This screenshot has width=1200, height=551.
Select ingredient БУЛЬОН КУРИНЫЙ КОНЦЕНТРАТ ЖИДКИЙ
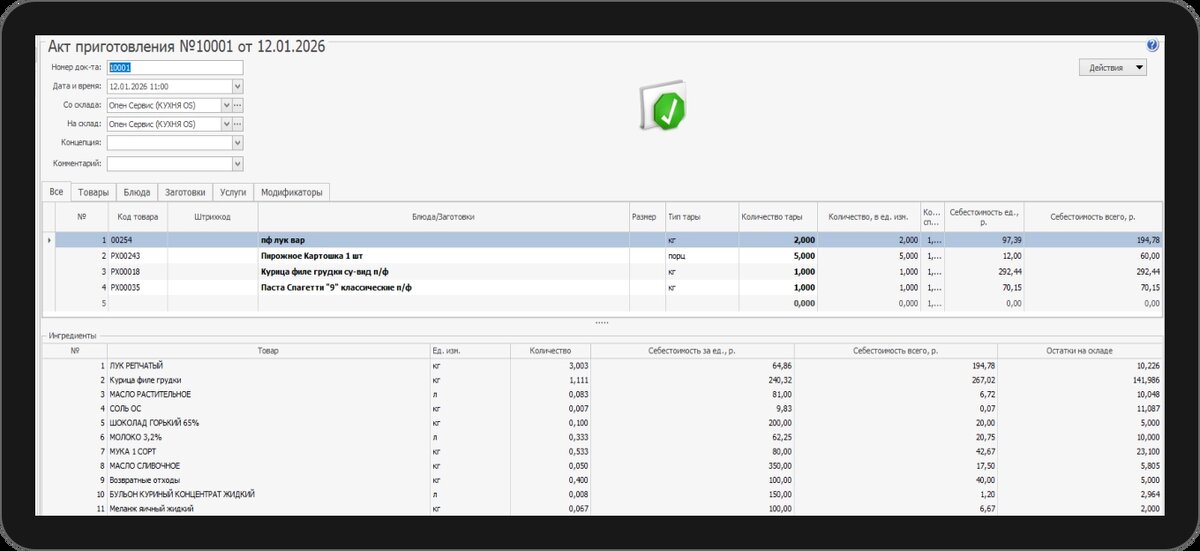pos(603,494)
